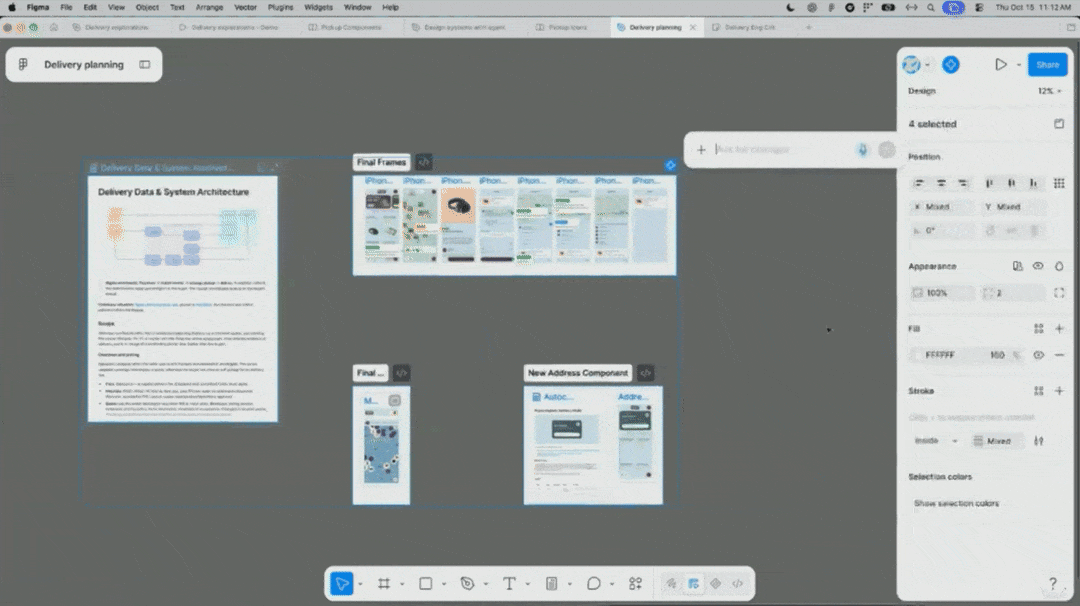The height and width of the screenshot is (606, 1080).
Task: Open the Arrange menu
Action: click(209, 8)
